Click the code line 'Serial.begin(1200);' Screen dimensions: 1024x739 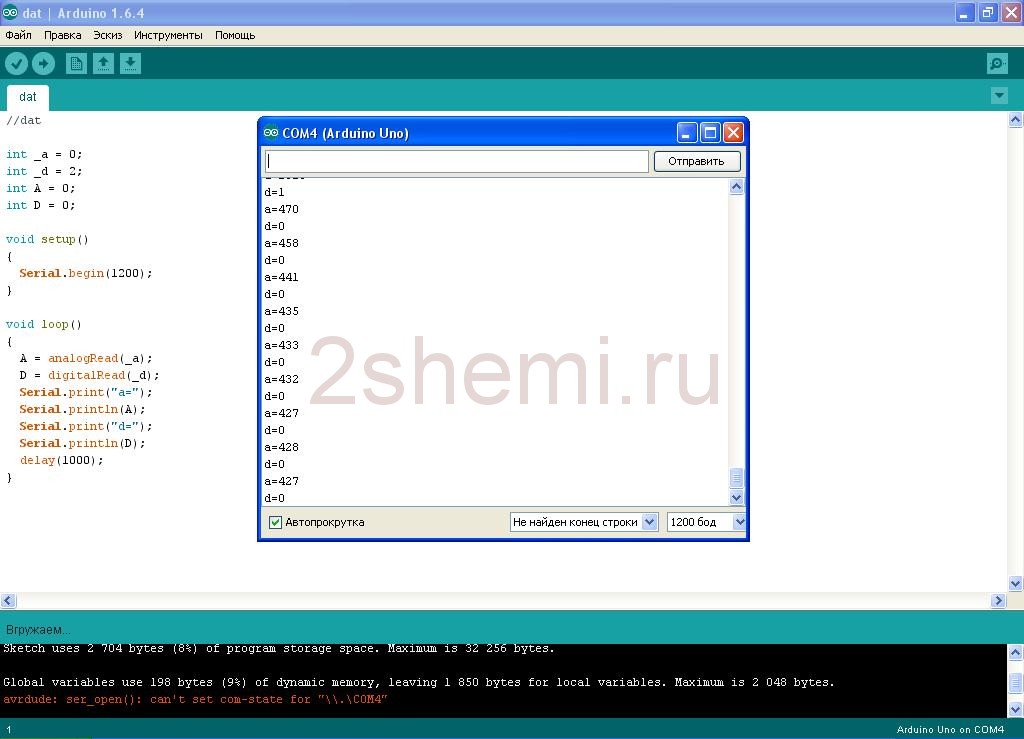[x=86, y=274]
